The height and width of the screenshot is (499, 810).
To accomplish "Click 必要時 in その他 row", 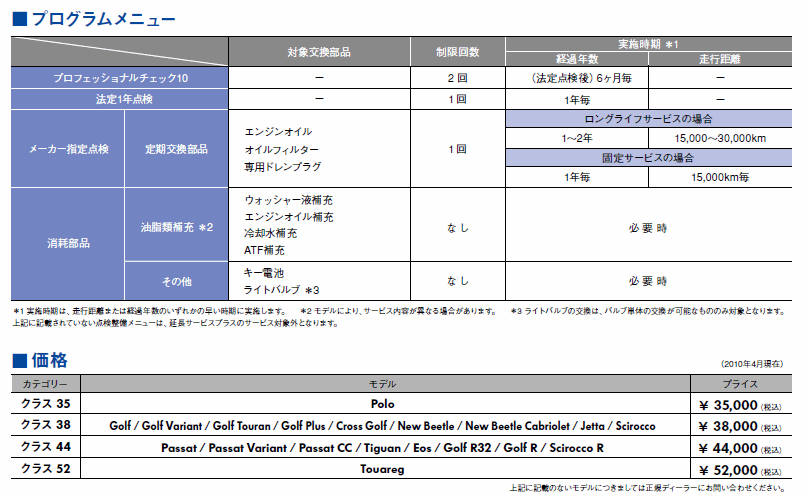I will [x=648, y=282].
